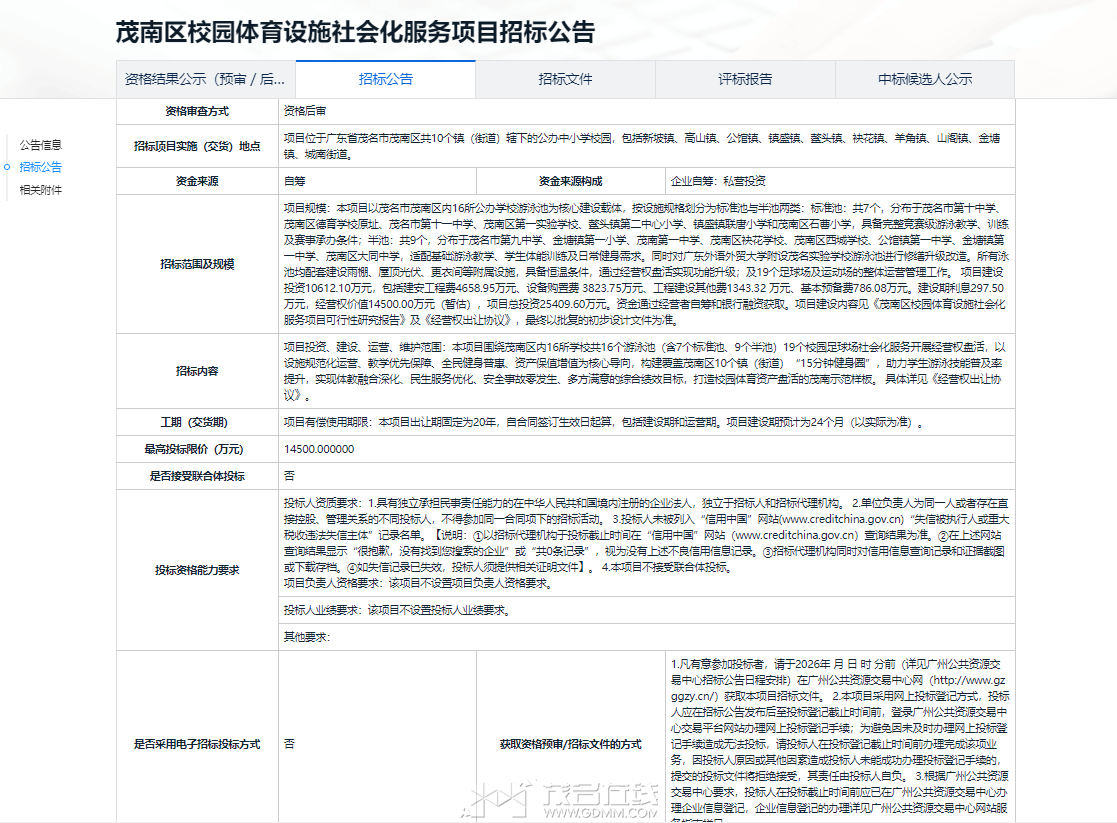Switch to the 招标文件 tab
Viewport: 1117px width, 823px height.
pyautogui.click(x=565, y=79)
